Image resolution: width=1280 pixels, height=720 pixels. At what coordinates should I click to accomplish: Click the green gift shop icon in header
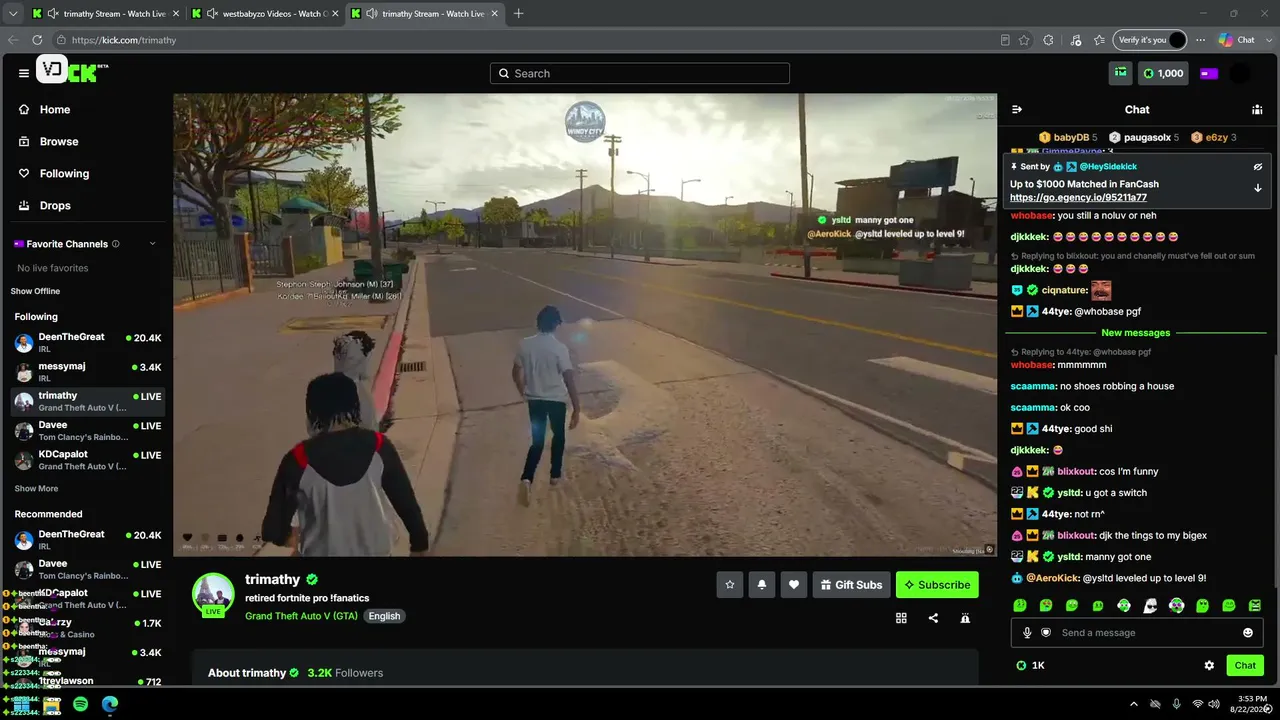[1121, 73]
